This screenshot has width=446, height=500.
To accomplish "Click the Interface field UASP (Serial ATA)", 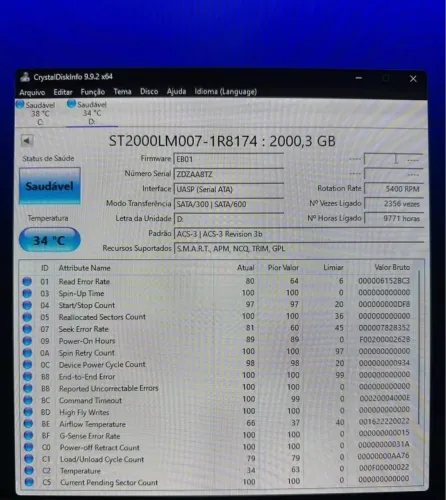I will coord(229,189).
